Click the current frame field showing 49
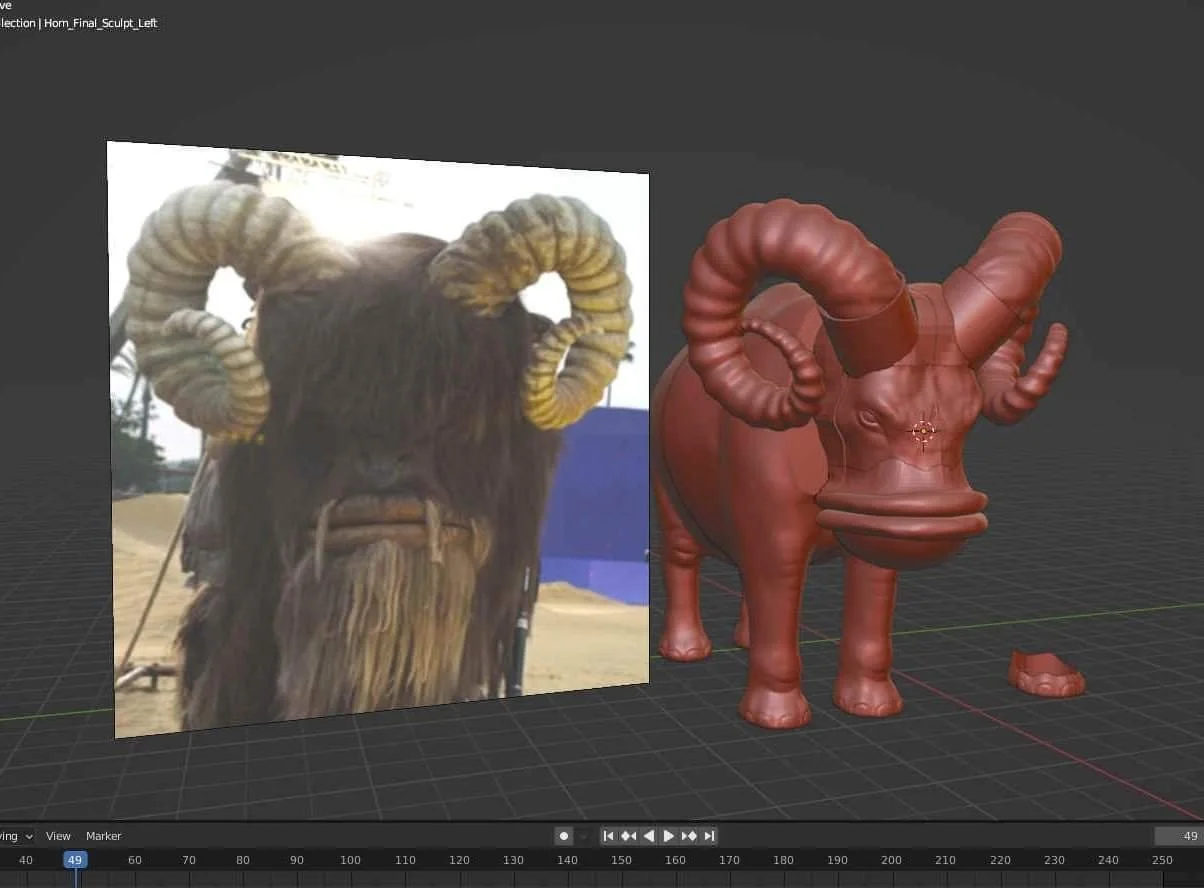This screenshot has height=888, width=1204. pyautogui.click(x=1179, y=836)
